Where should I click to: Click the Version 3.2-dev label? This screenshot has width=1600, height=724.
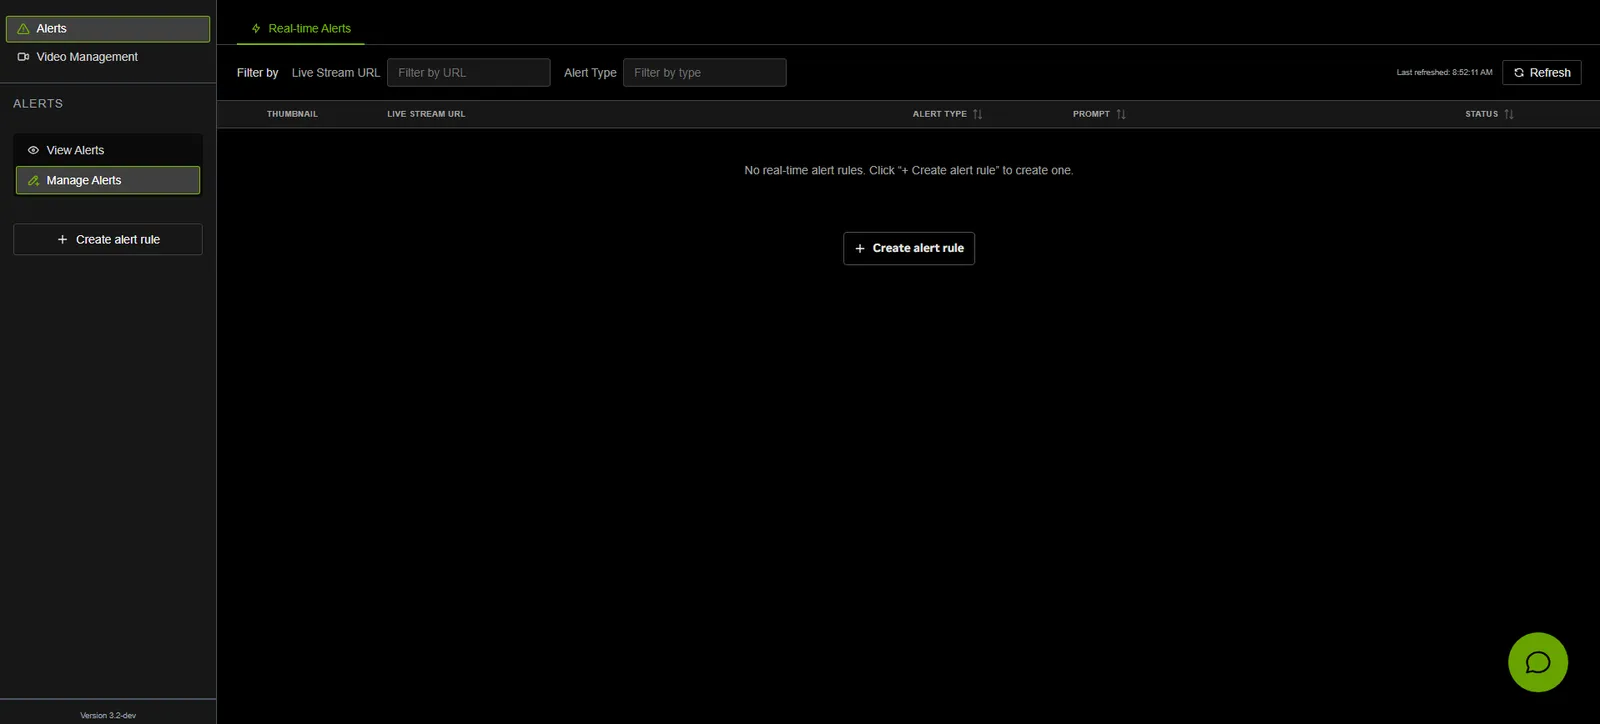pyautogui.click(x=108, y=715)
